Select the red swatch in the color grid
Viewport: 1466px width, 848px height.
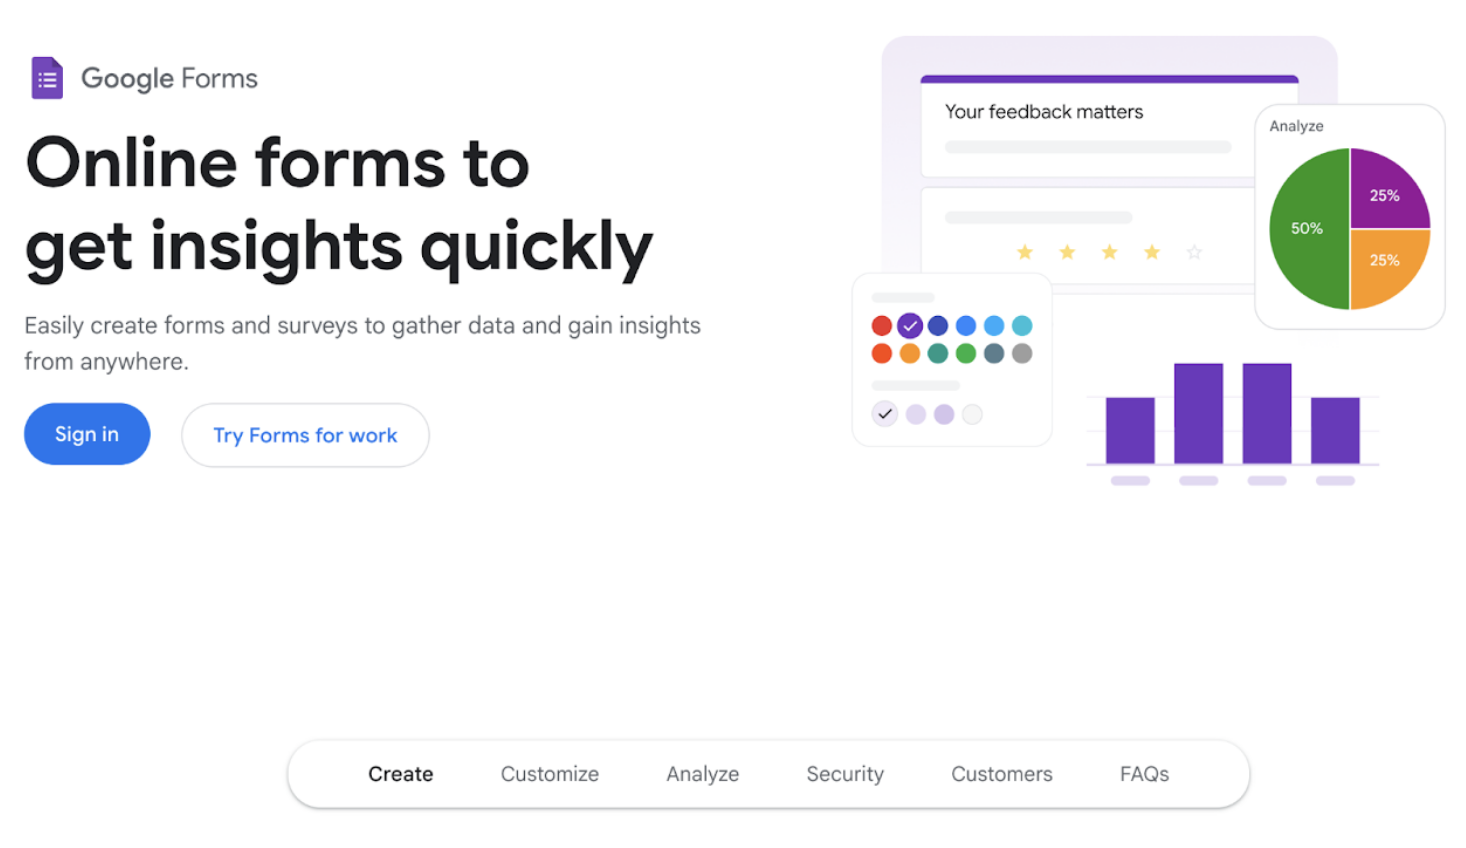point(881,324)
